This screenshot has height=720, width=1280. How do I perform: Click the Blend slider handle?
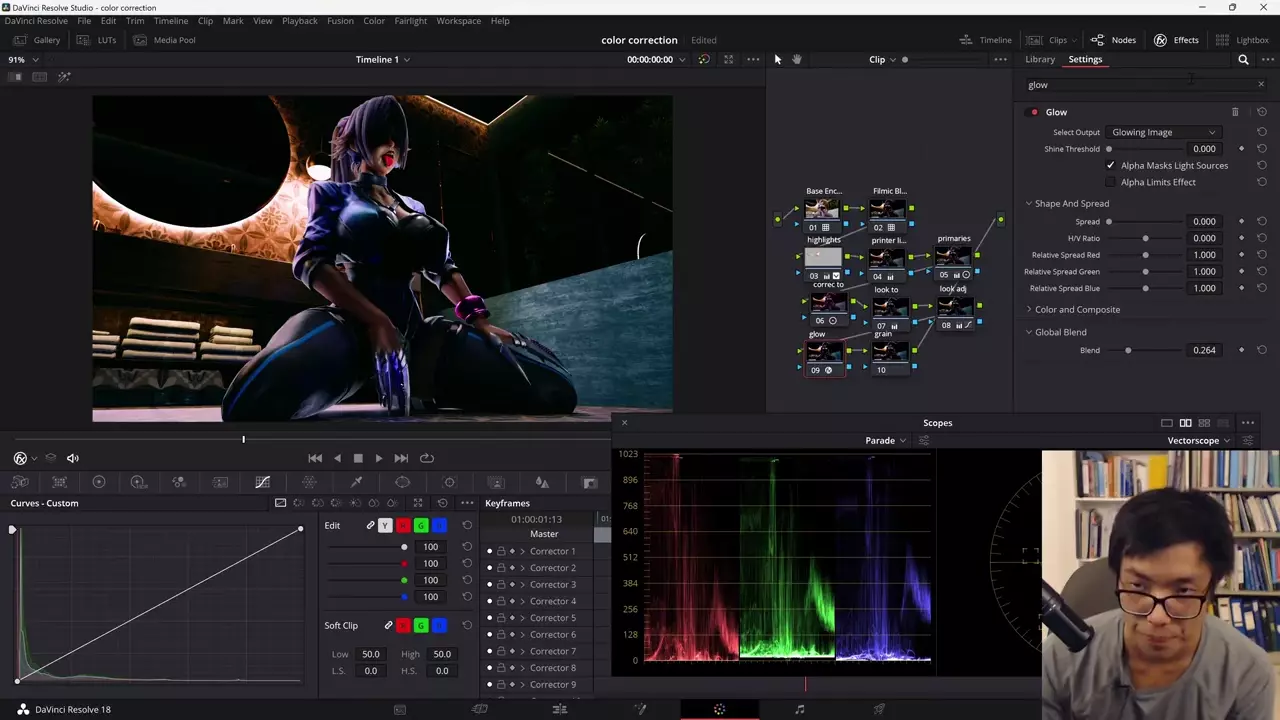pyautogui.click(x=1128, y=351)
